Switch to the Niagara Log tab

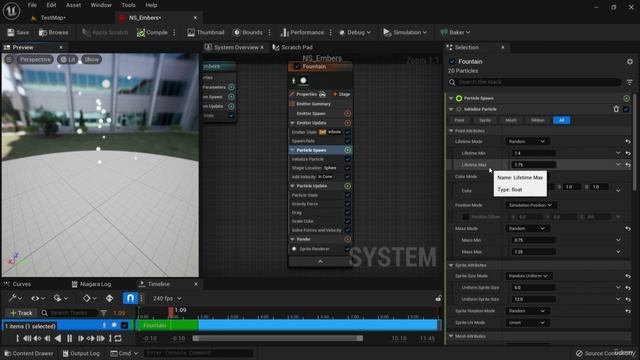coord(91,284)
